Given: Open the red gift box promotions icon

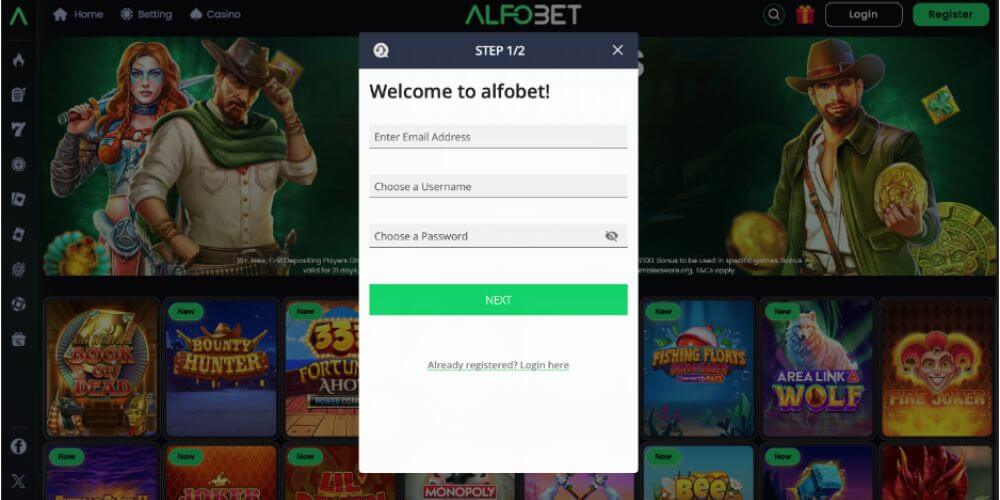Looking at the screenshot, I should point(805,14).
